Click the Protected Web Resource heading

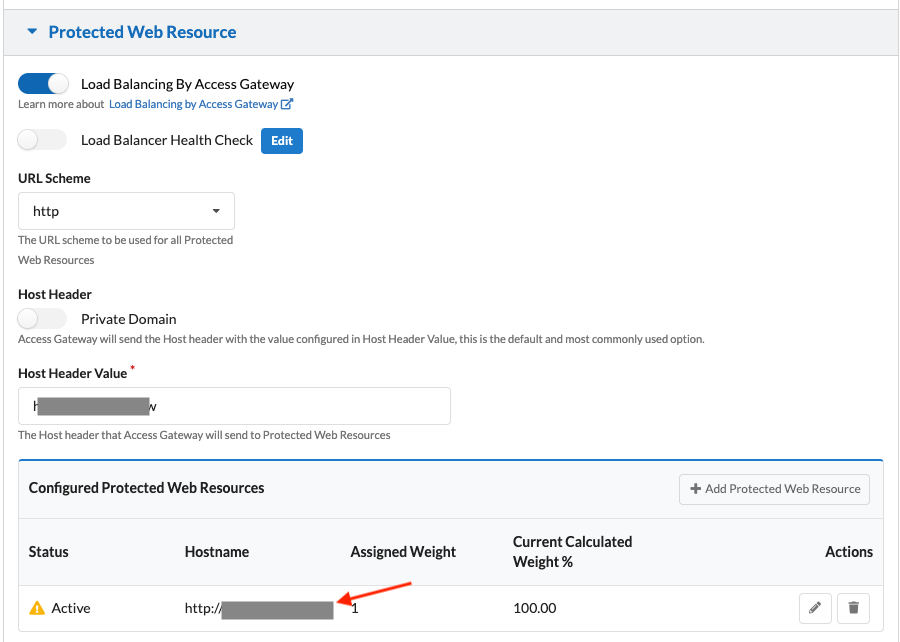[x=142, y=32]
